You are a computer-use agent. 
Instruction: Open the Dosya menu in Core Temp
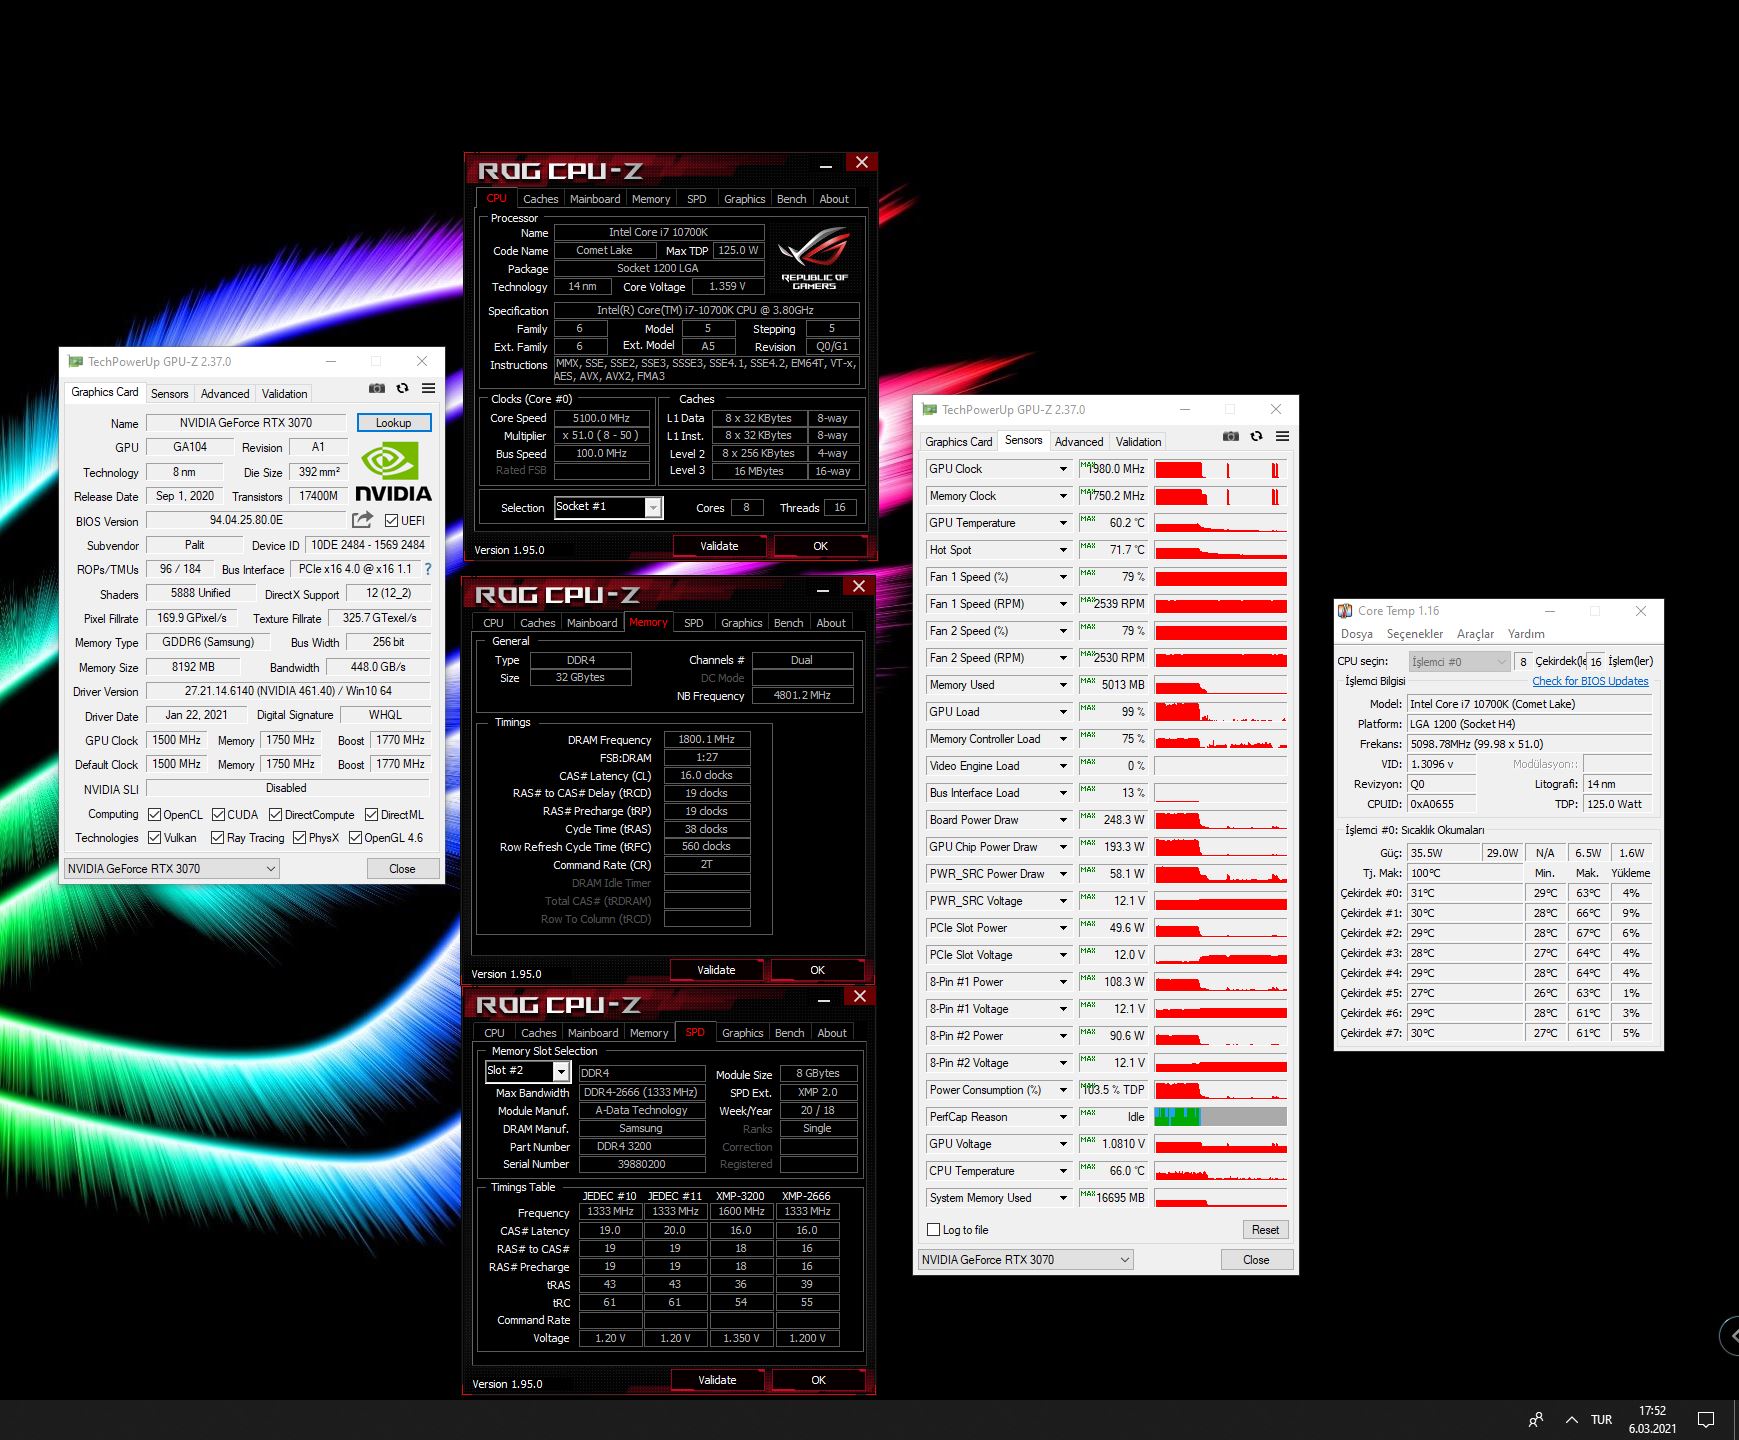point(1356,634)
